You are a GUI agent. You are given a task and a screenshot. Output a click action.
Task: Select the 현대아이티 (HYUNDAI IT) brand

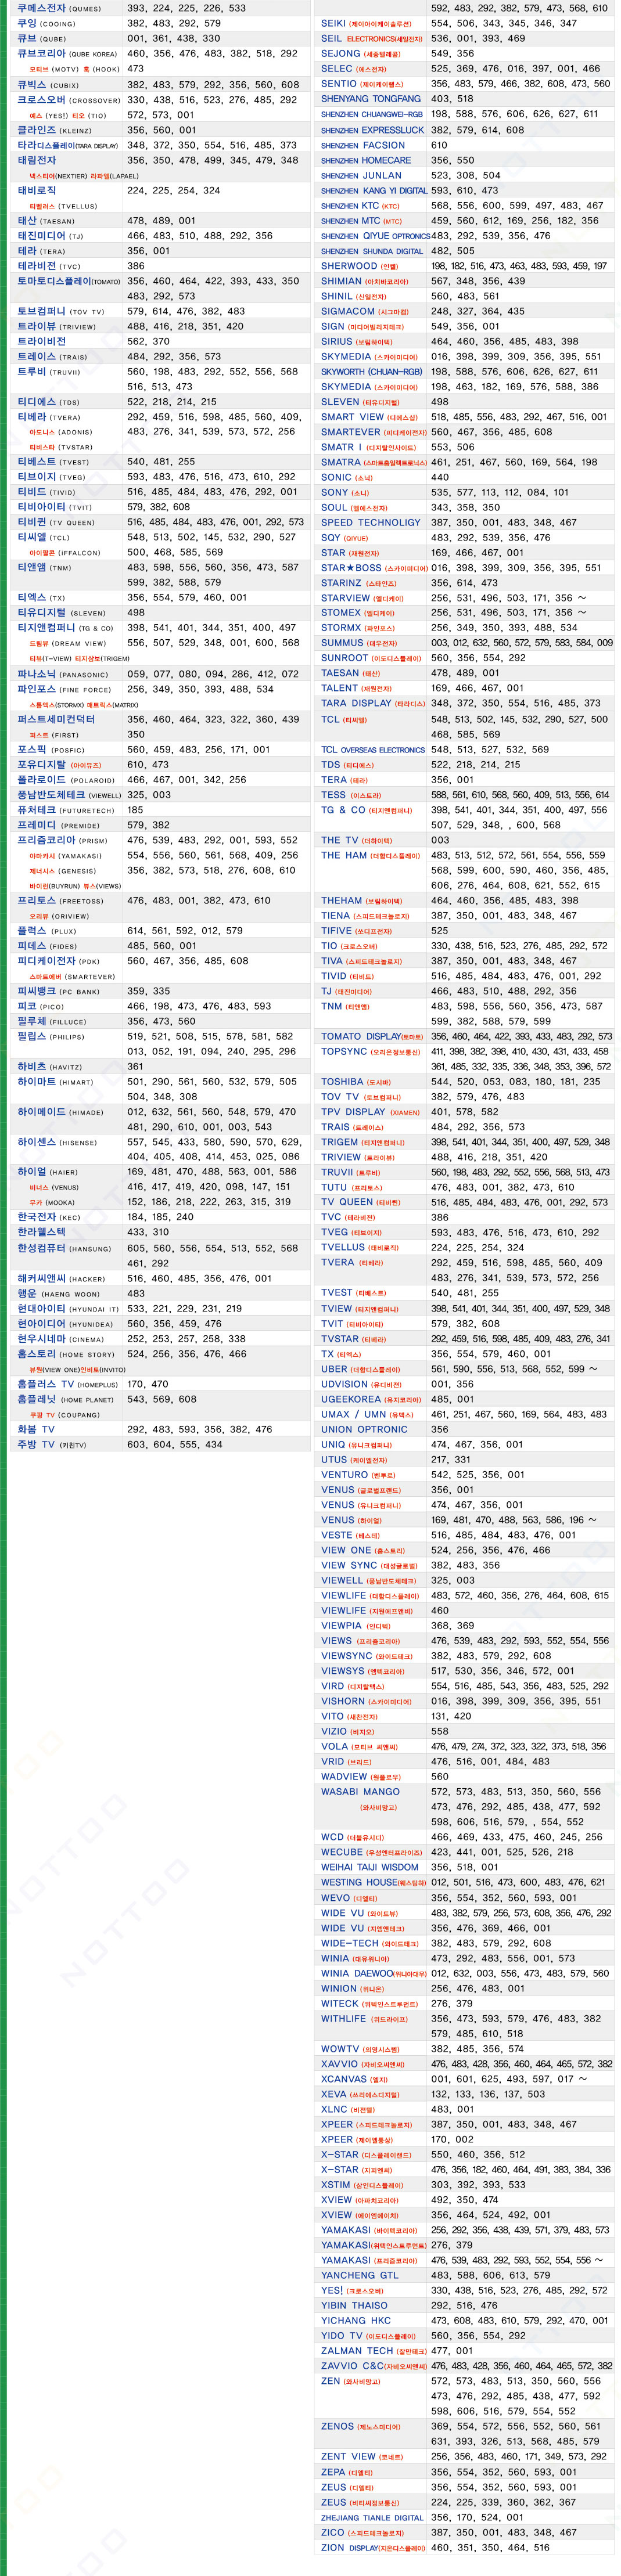pos(61,1308)
